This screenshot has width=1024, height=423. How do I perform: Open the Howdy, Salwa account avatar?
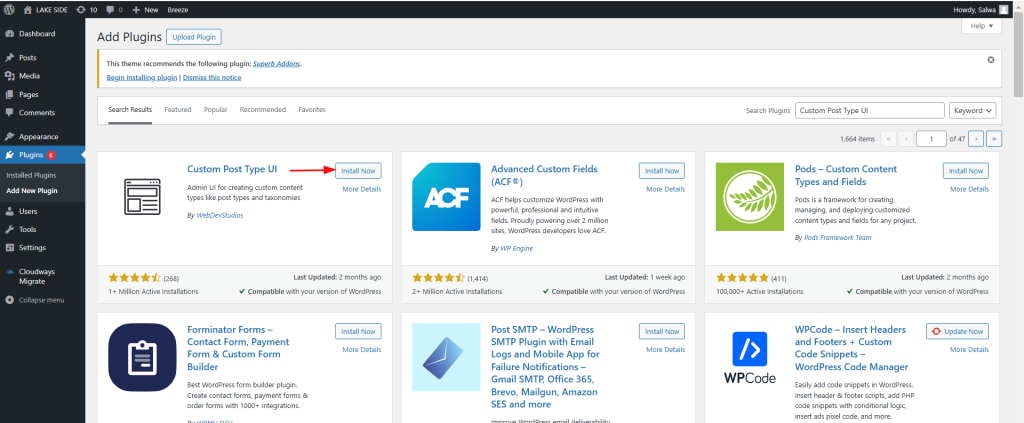(1003, 10)
